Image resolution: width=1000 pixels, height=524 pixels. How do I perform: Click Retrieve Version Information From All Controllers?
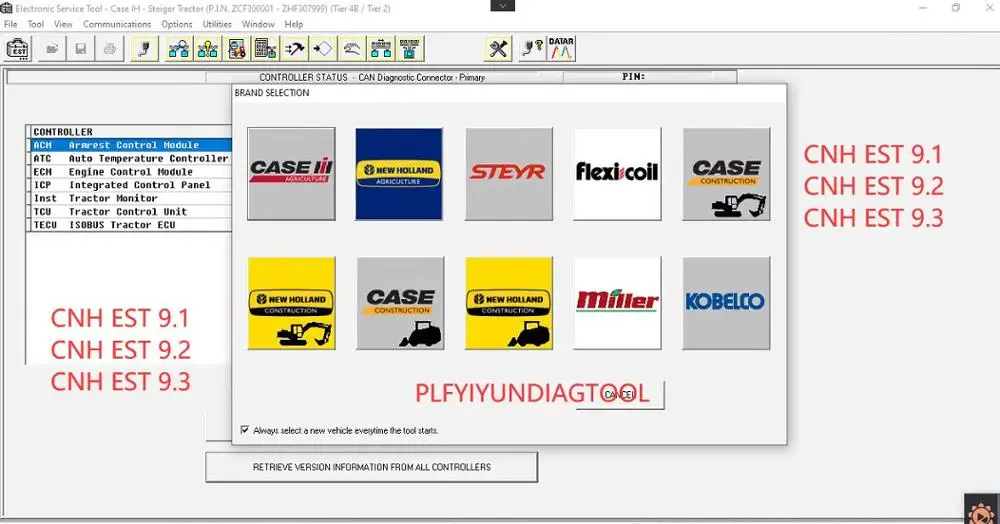click(371, 467)
